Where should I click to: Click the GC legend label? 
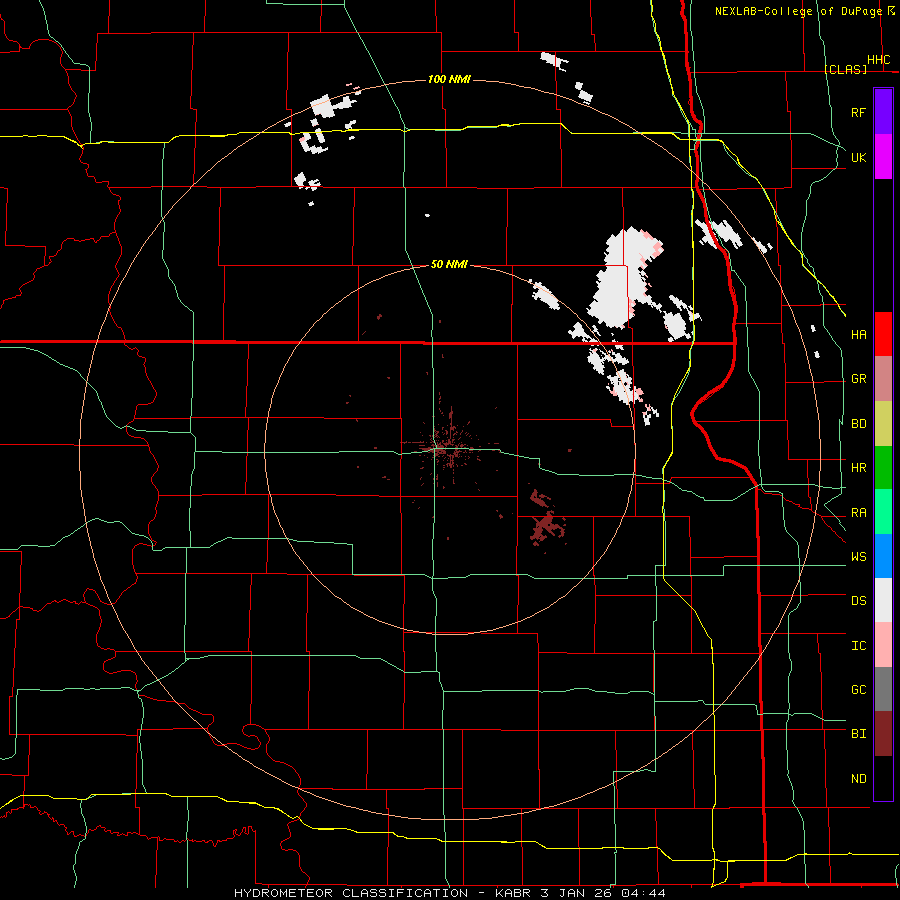tap(859, 689)
